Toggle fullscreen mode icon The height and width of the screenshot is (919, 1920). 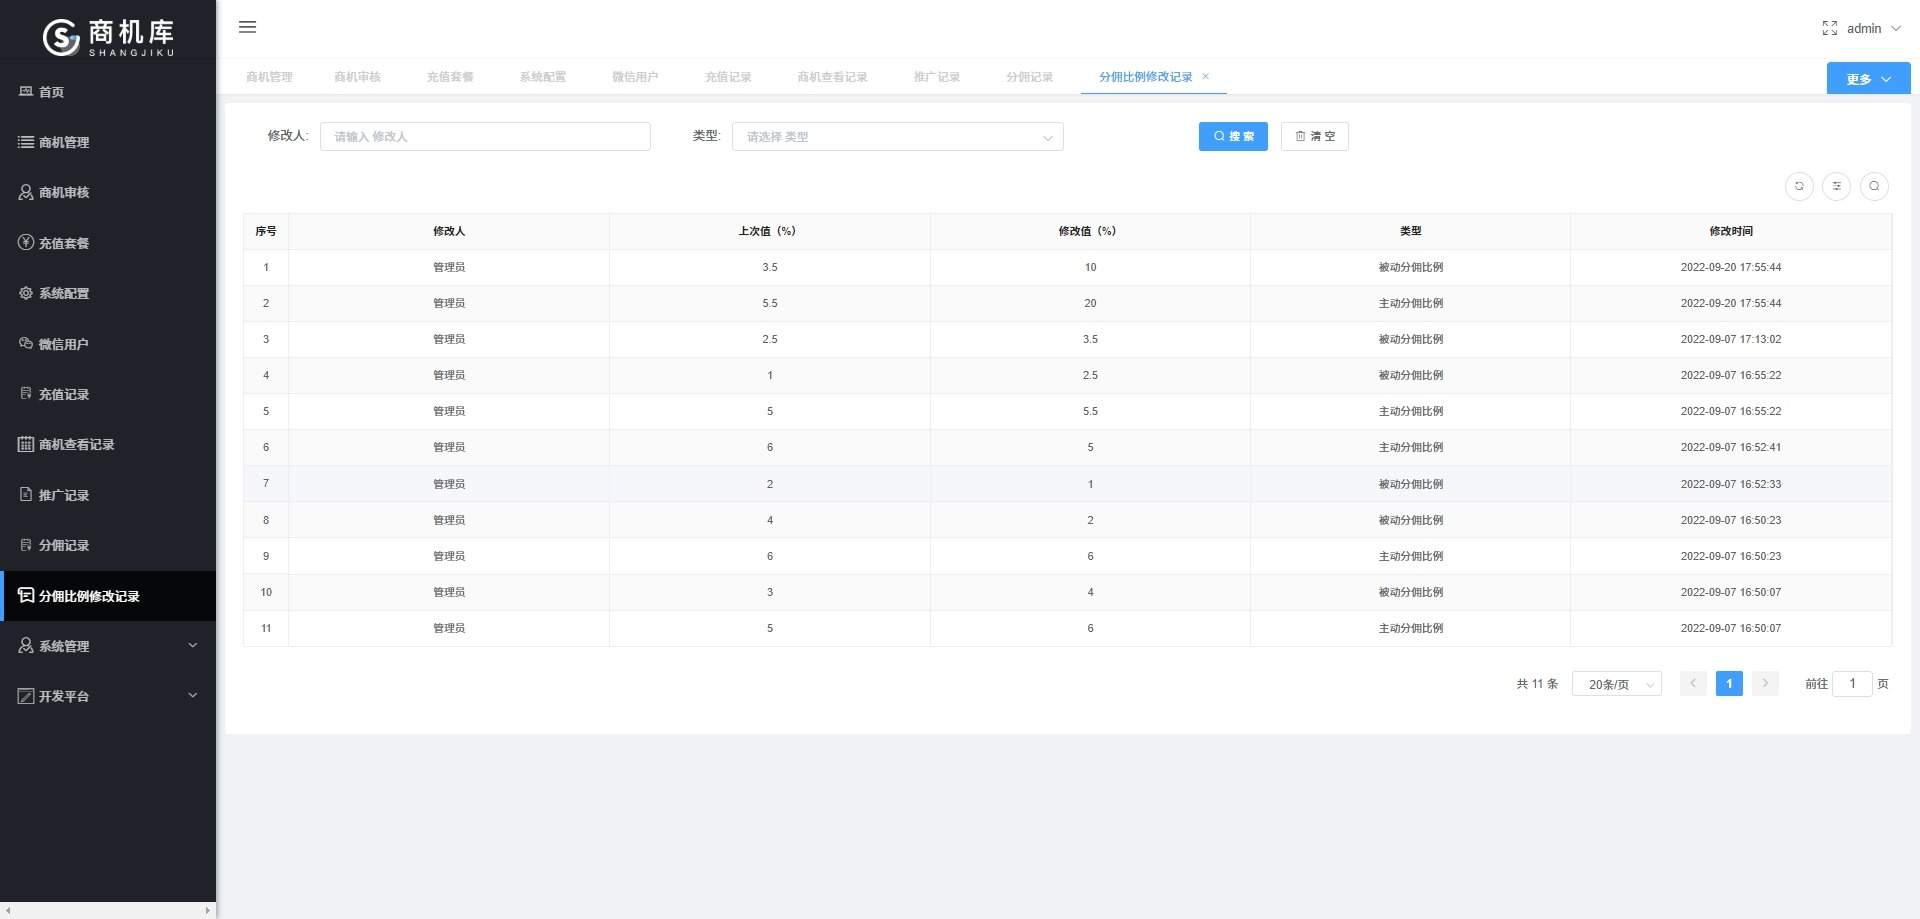coord(1830,28)
